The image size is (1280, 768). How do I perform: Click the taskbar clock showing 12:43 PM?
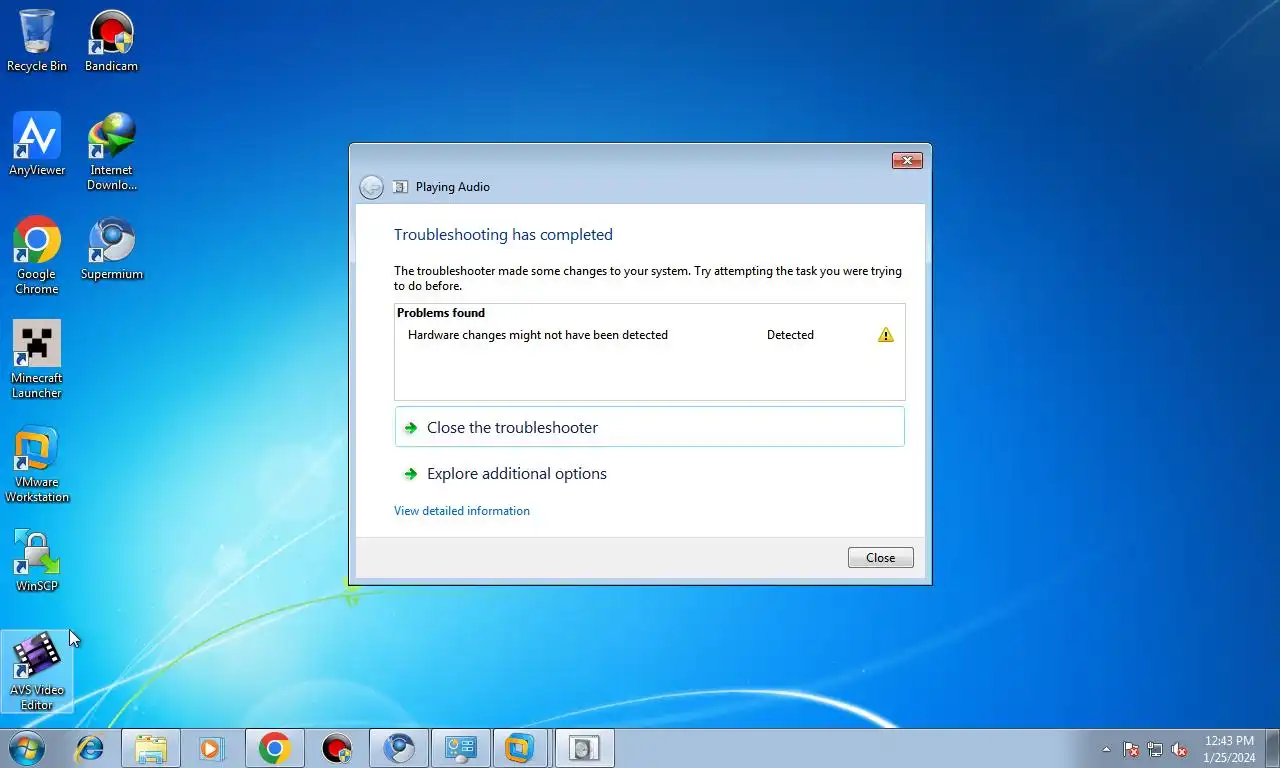(1229, 741)
